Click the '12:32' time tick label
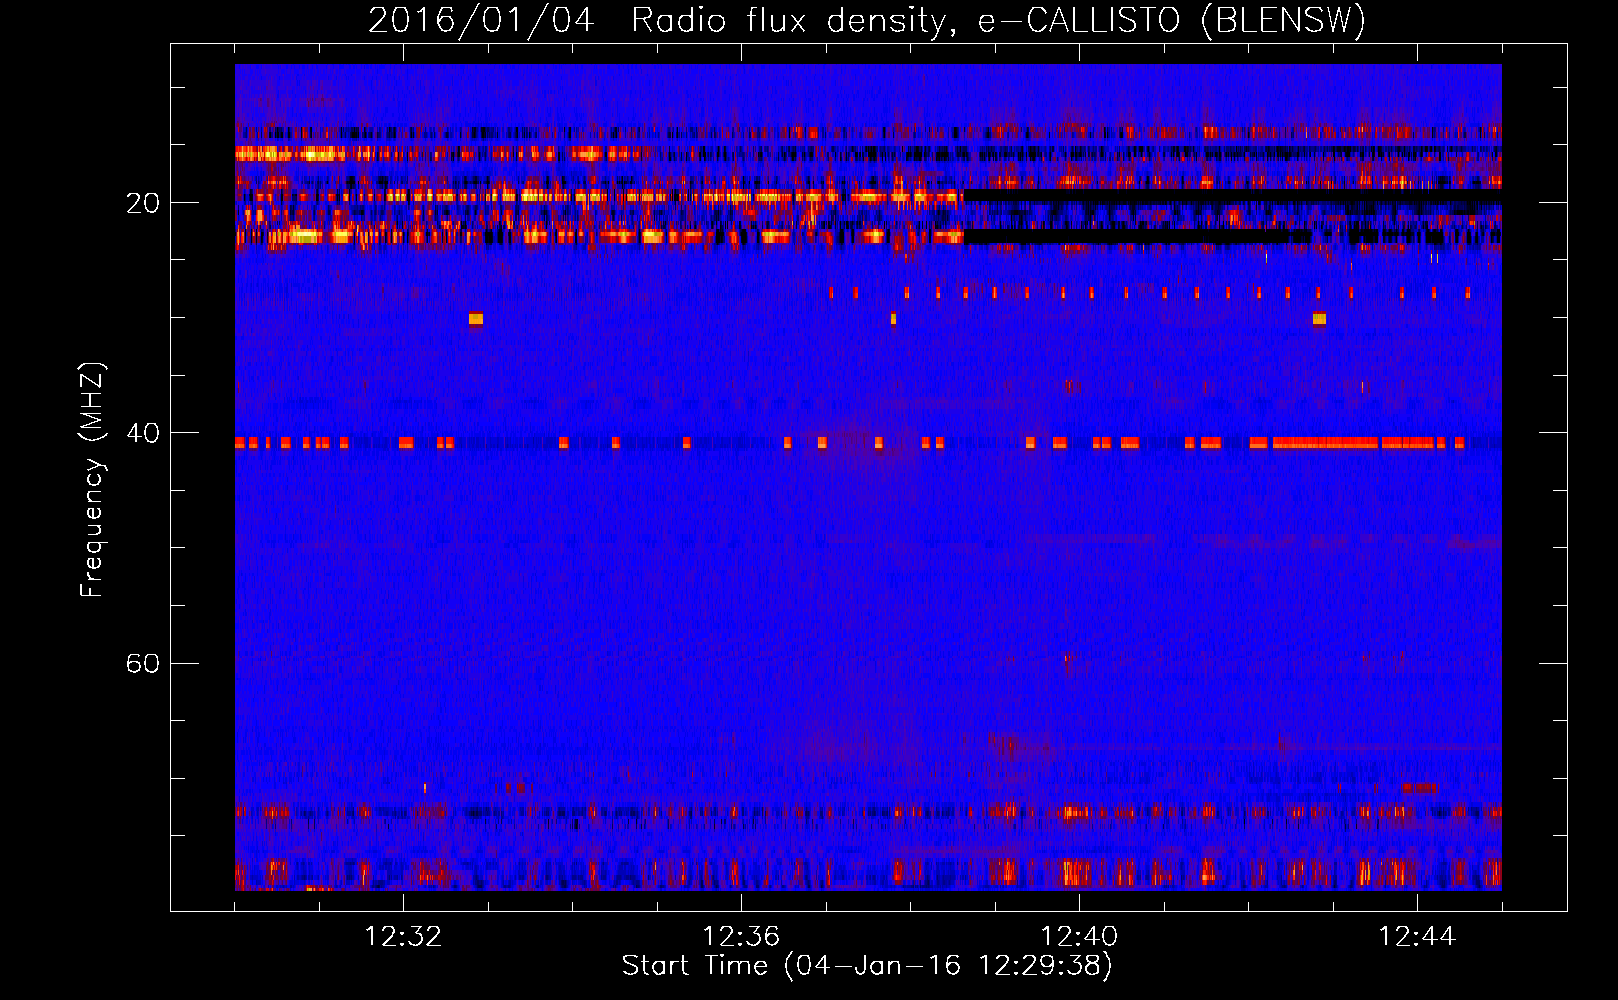Image resolution: width=1618 pixels, height=1000 pixels. pyautogui.click(x=403, y=937)
